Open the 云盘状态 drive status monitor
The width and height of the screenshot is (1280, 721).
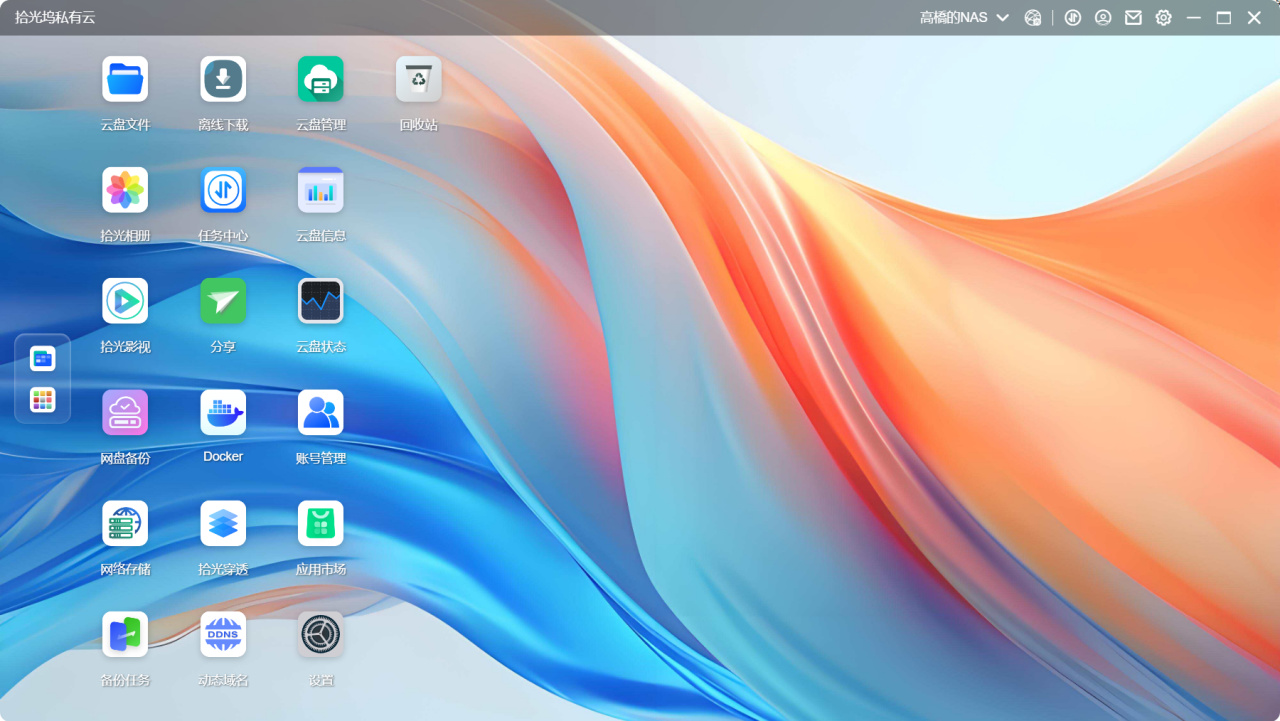320,301
